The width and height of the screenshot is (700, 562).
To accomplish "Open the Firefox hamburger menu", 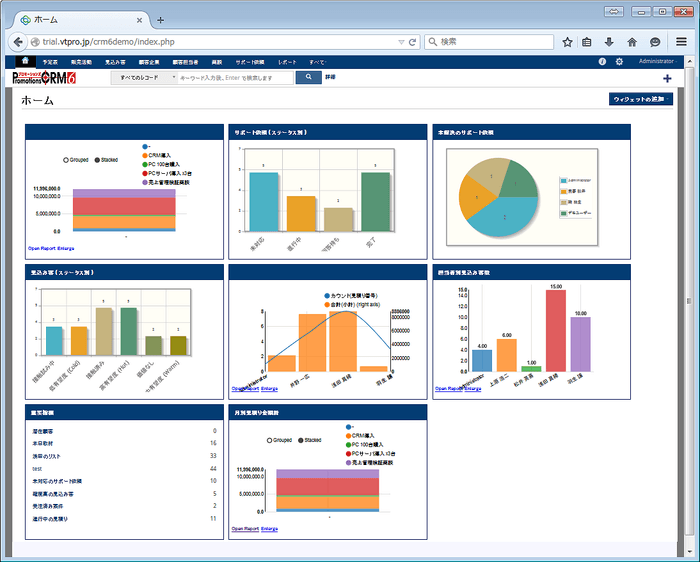I will [x=681, y=42].
